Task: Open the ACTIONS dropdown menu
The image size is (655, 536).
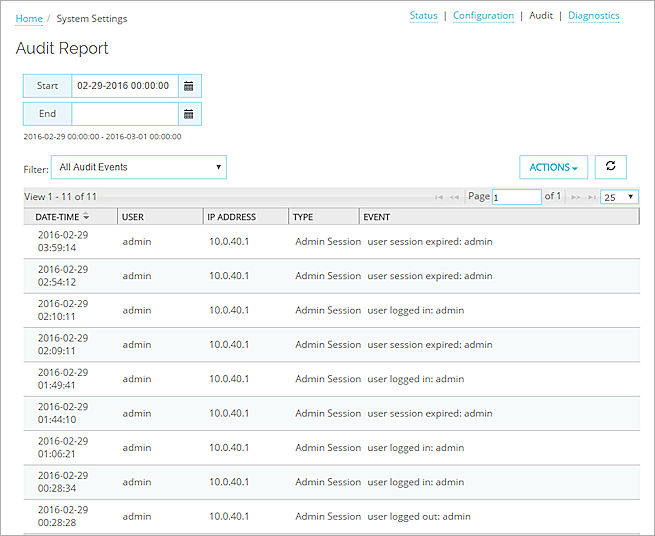Action: click(x=553, y=167)
